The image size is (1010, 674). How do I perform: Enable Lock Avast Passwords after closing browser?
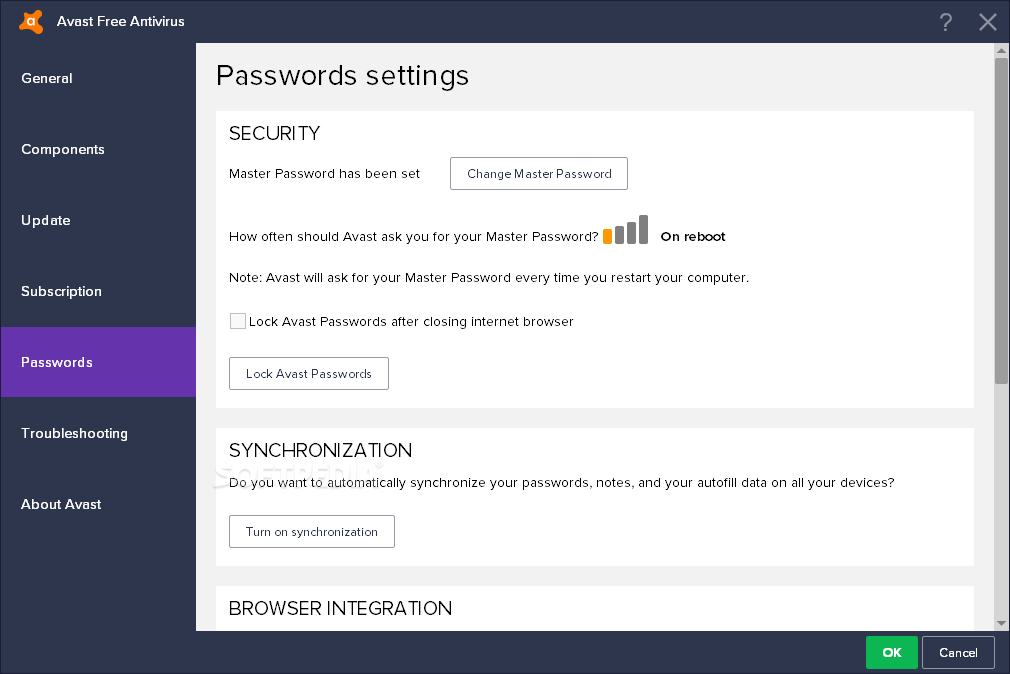point(238,321)
